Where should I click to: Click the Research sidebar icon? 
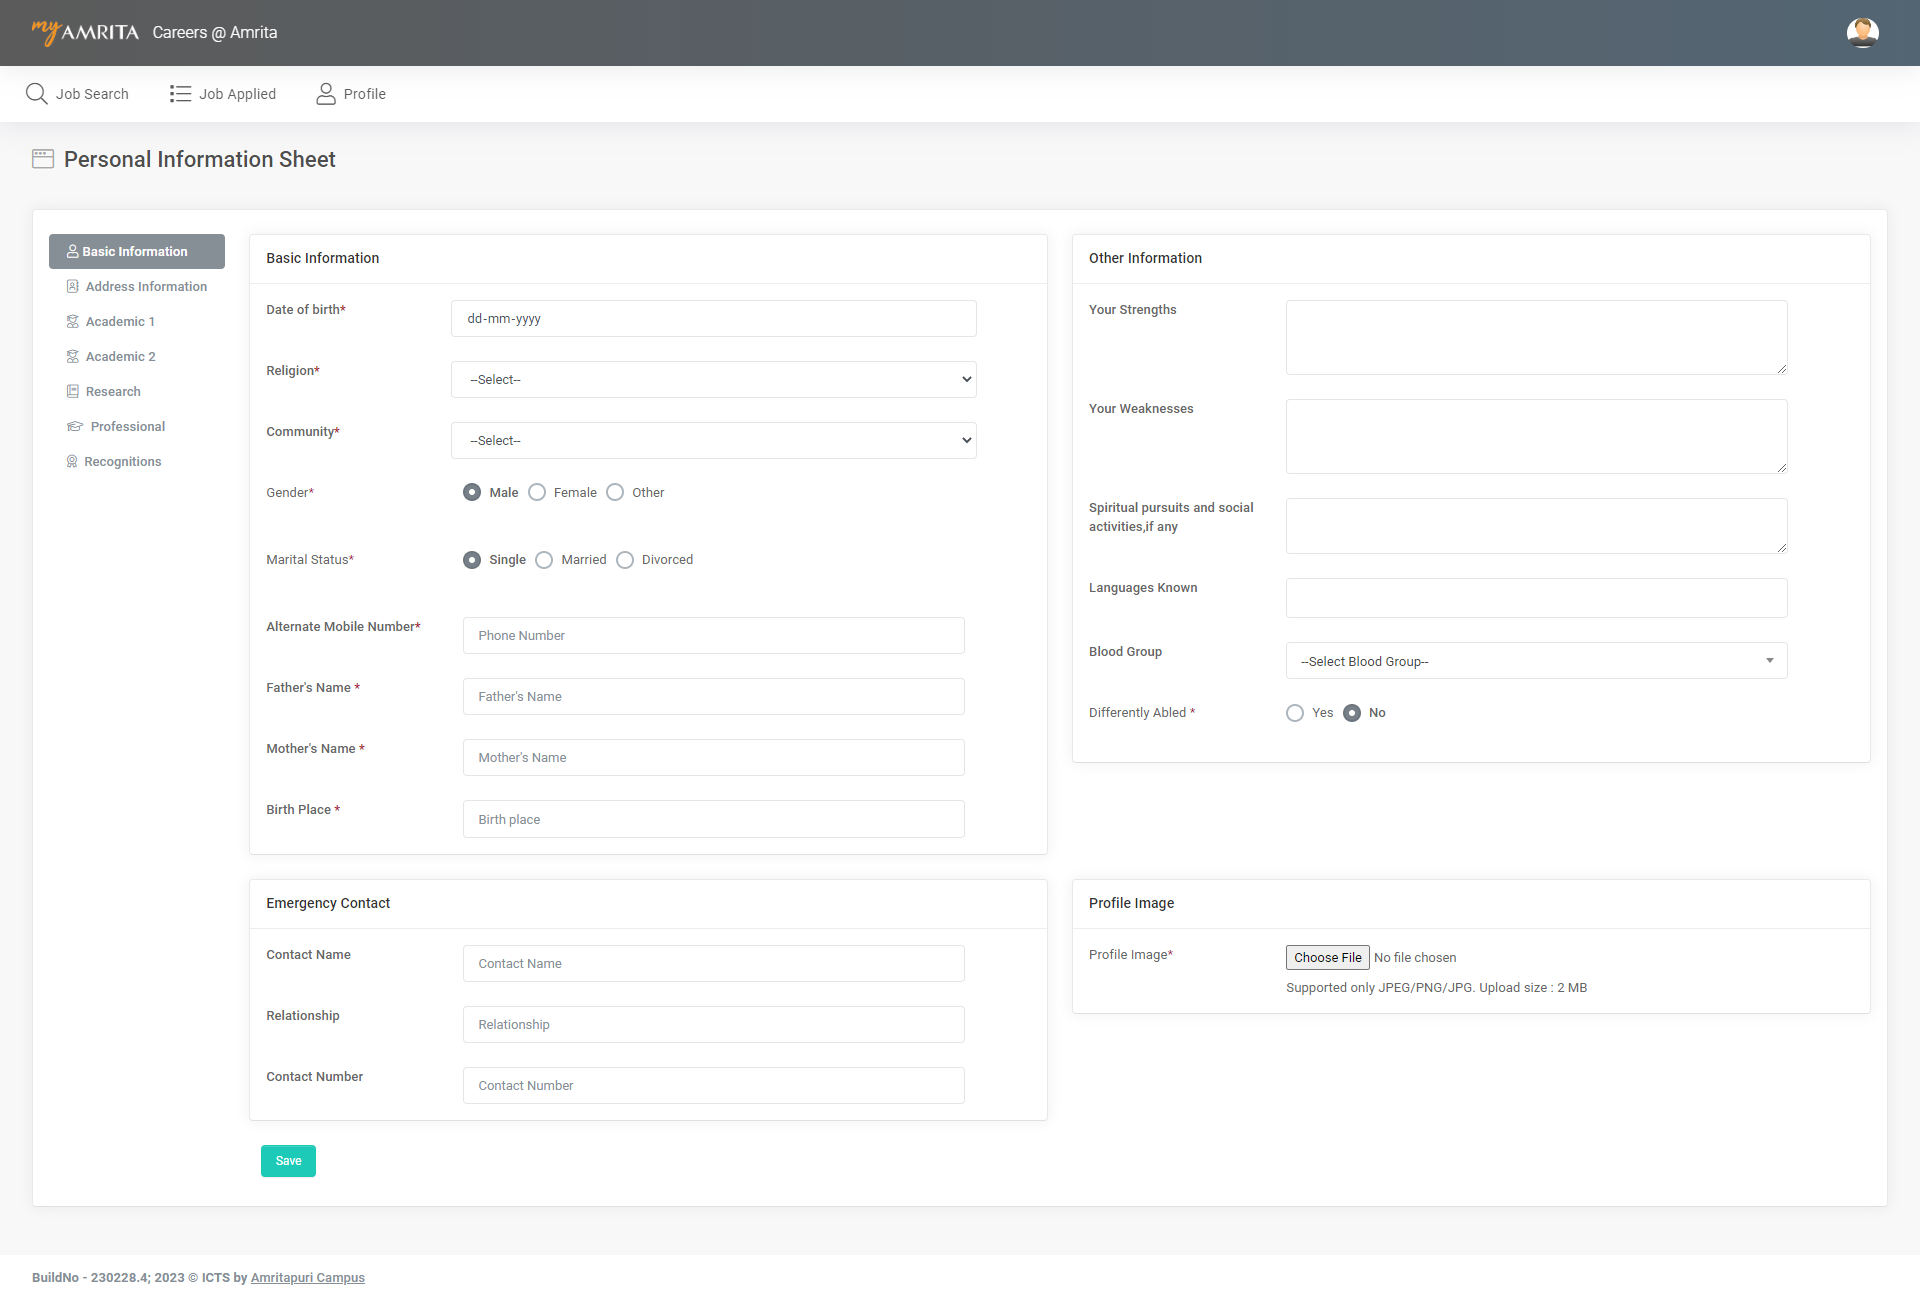click(x=72, y=392)
